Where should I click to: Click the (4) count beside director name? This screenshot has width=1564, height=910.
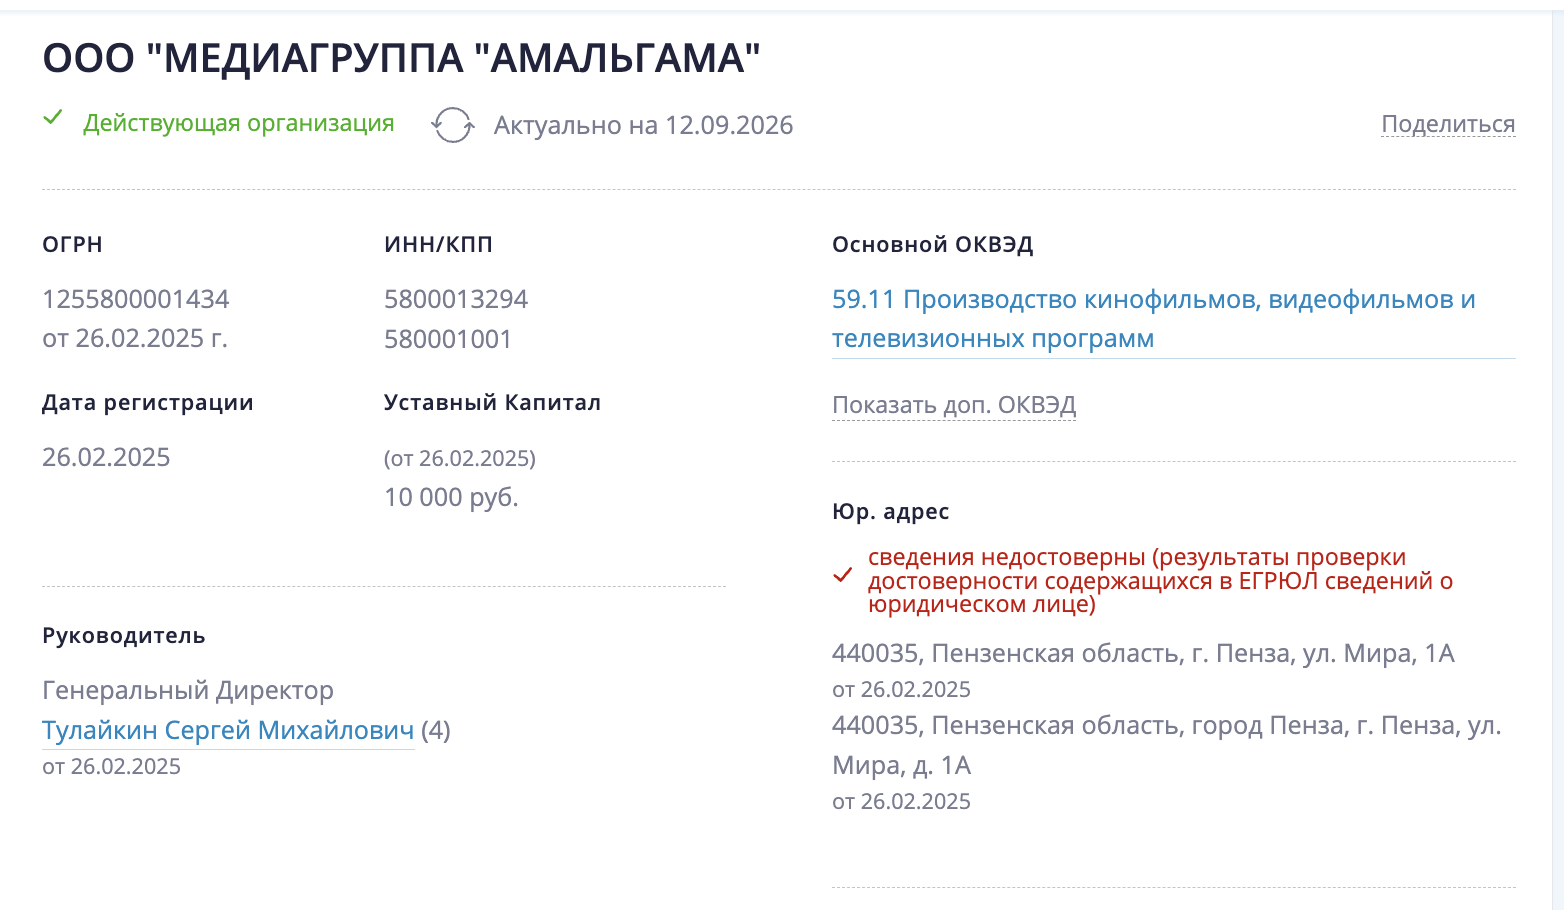(x=436, y=730)
